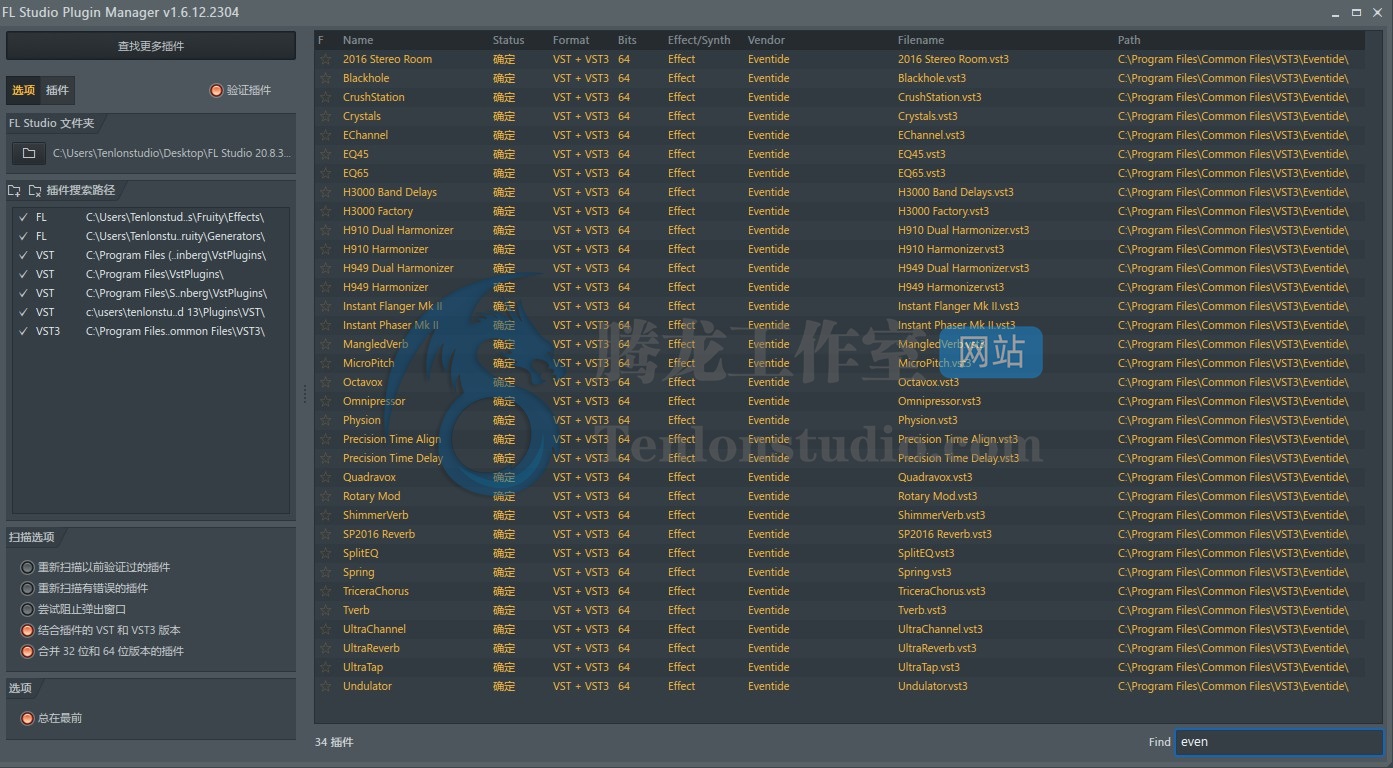Sort list by Filename column
The width and height of the screenshot is (1393, 768).
click(921, 40)
